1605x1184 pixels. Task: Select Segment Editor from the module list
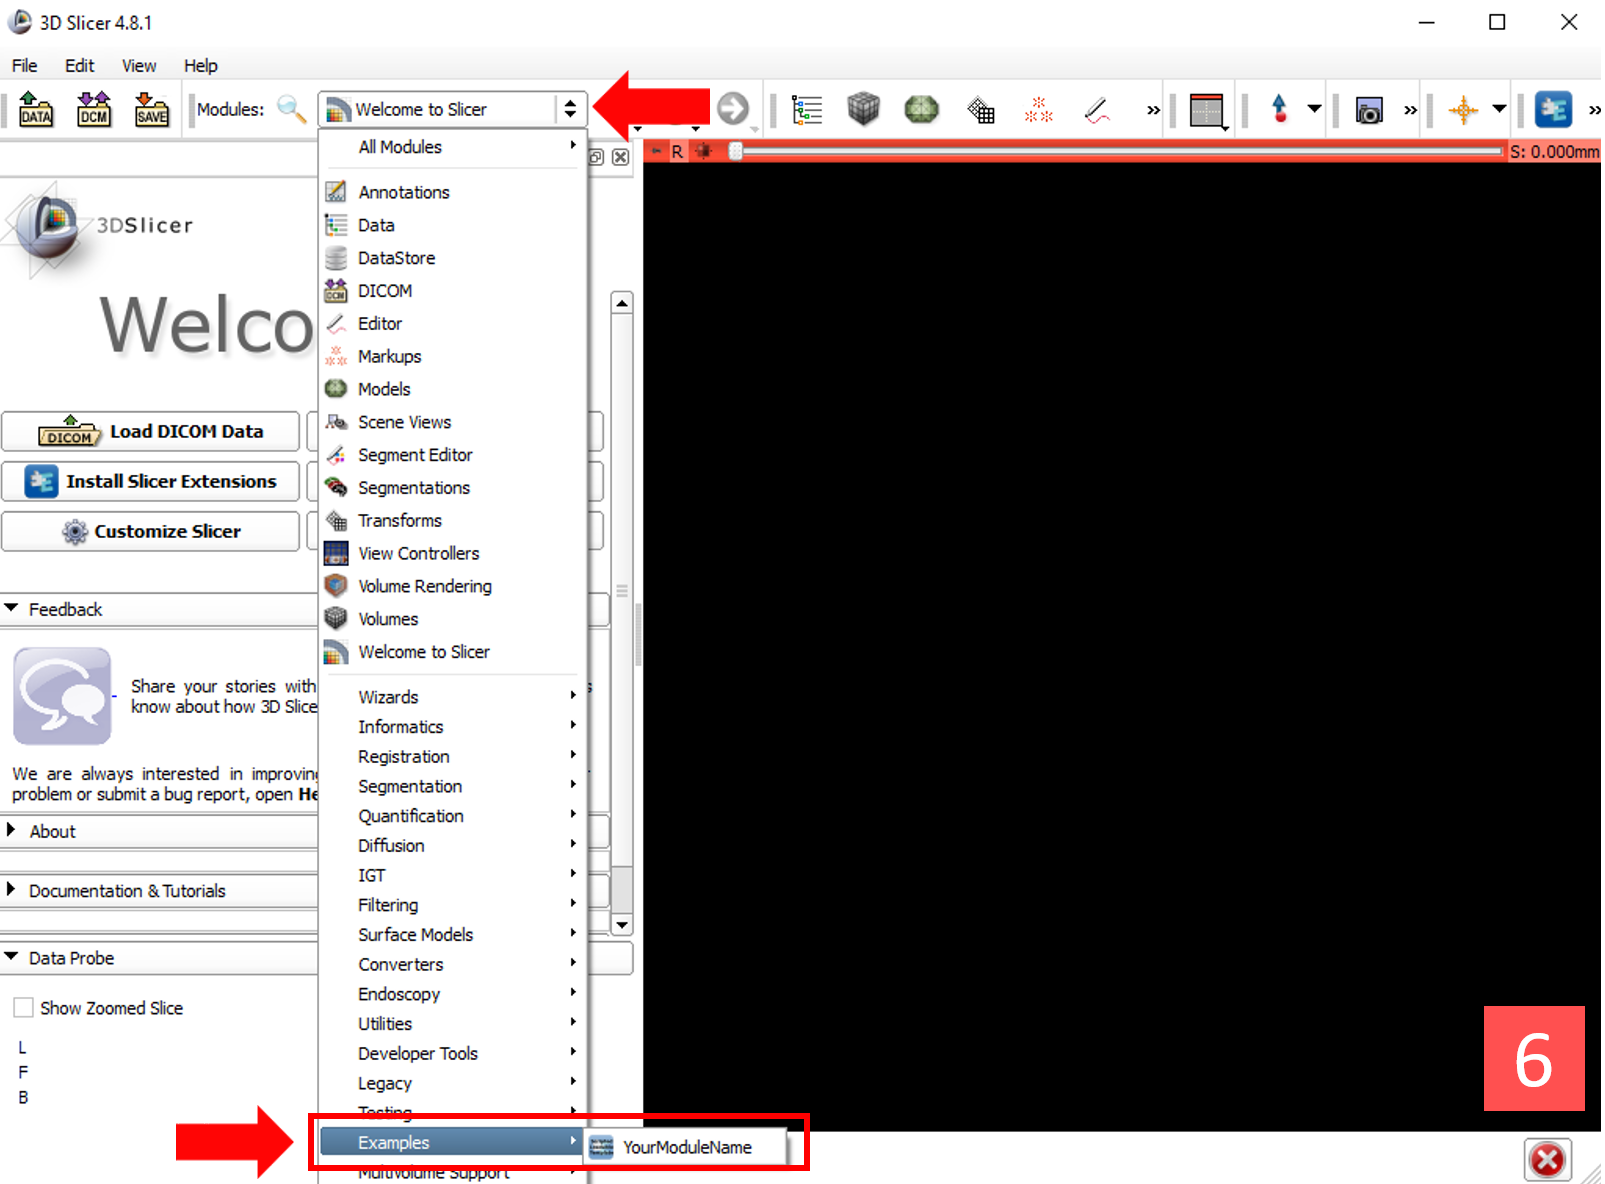tap(452, 455)
